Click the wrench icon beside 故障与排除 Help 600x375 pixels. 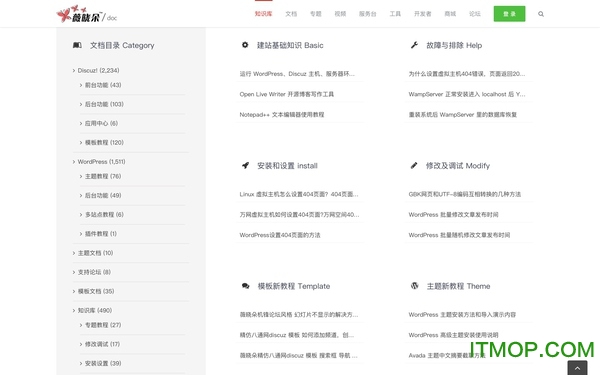click(x=414, y=45)
